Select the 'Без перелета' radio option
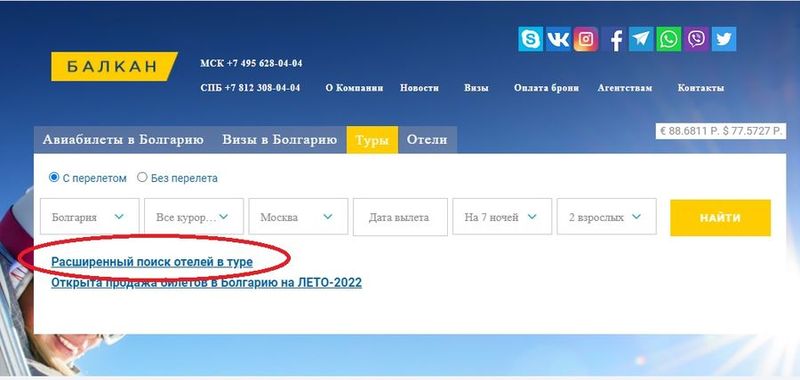The image size is (800, 380). [x=142, y=178]
